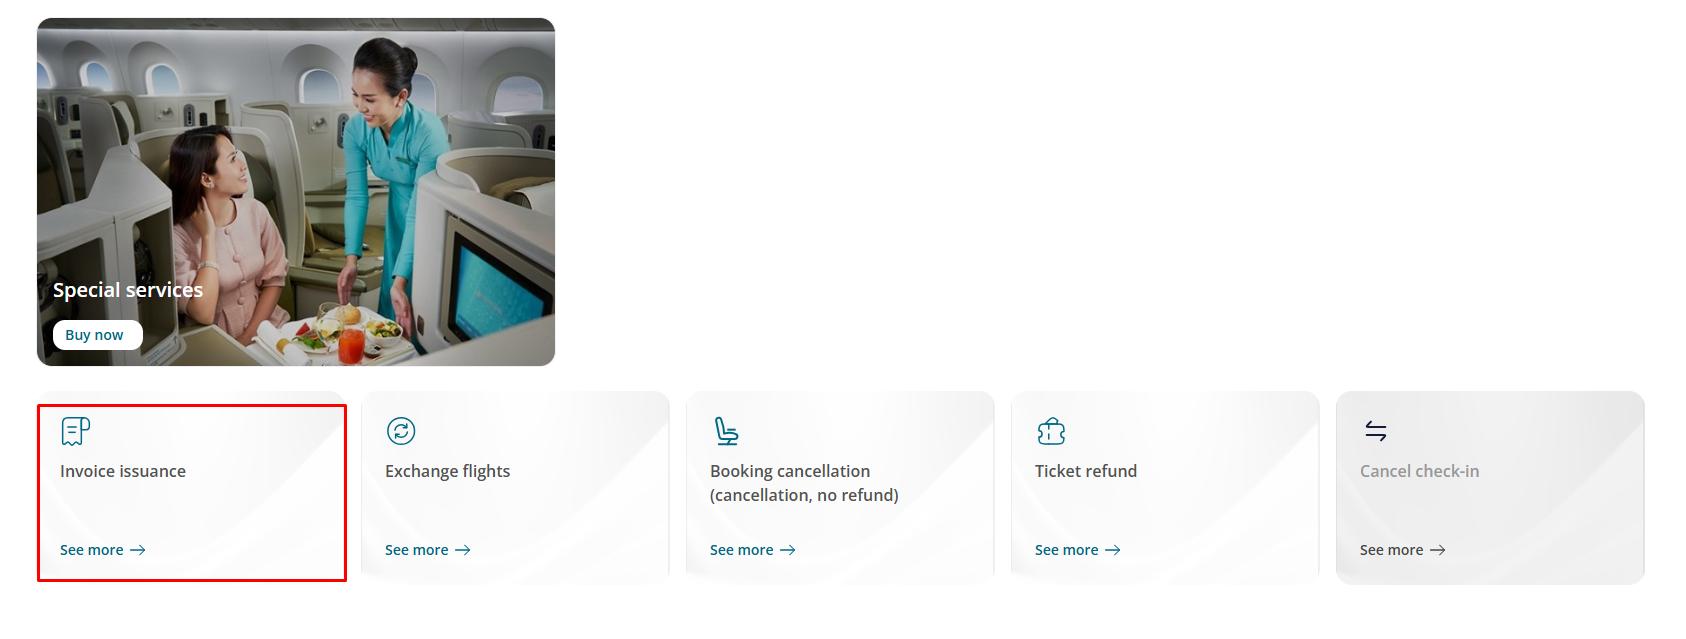Select Booking cancellation (cancellation, no refund) title
The image size is (1686, 639).
click(804, 483)
